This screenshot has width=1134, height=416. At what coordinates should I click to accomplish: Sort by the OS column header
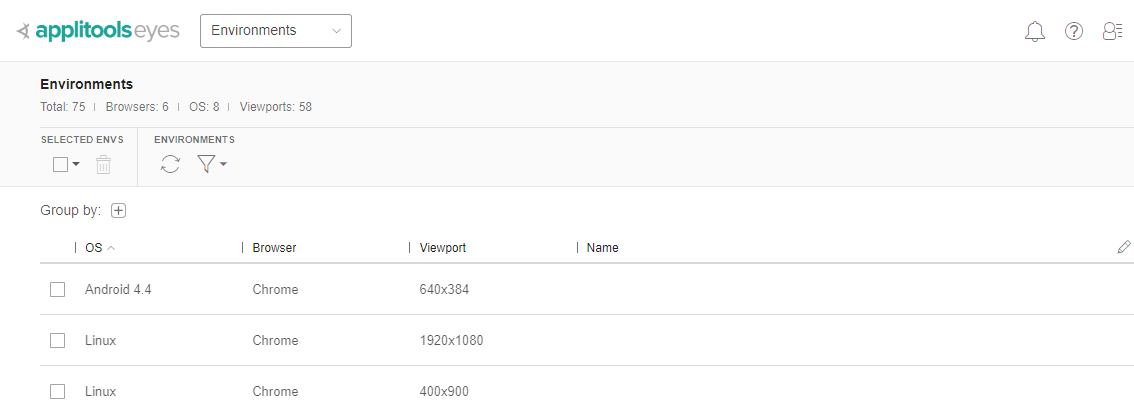tap(94, 248)
